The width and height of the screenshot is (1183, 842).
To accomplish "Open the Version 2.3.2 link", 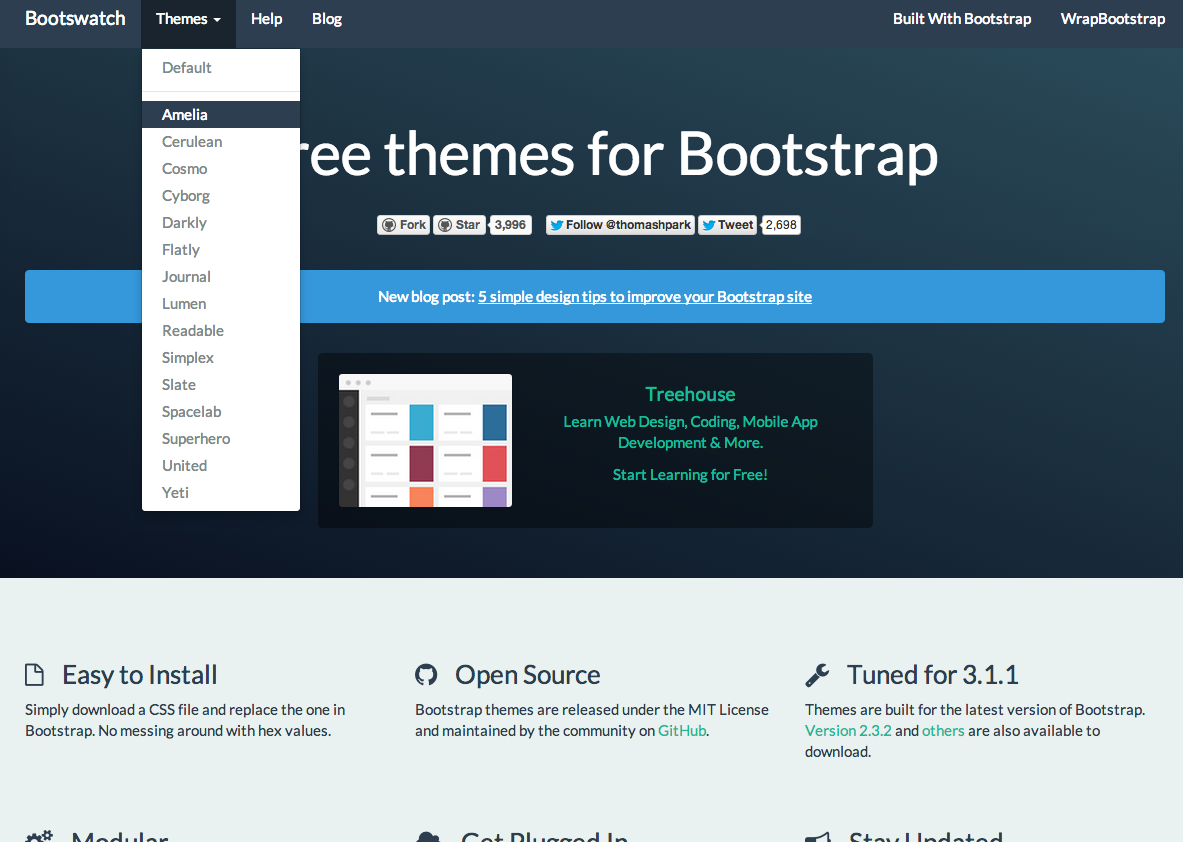I will tap(848, 730).
